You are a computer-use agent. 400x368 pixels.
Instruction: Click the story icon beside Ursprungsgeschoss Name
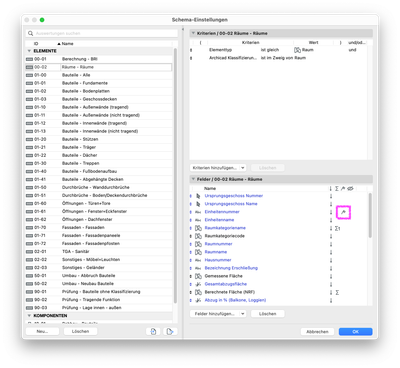coord(198,204)
